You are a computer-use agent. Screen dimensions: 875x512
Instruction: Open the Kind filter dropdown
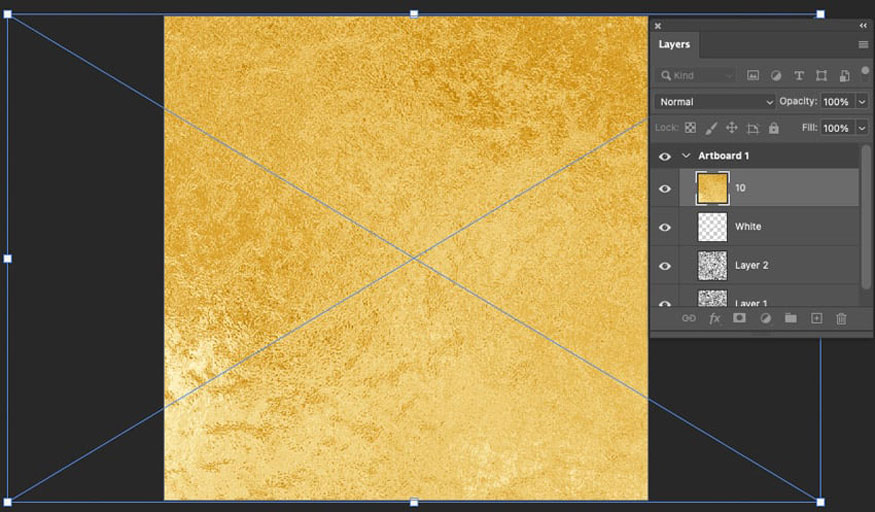click(696, 75)
